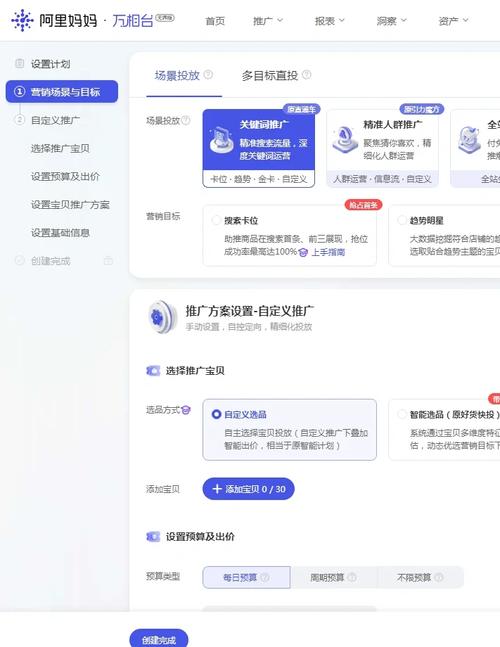This screenshot has height=647, width=500.
Task: Expand the 洞察 navigation dropdown
Action: point(391,20)
